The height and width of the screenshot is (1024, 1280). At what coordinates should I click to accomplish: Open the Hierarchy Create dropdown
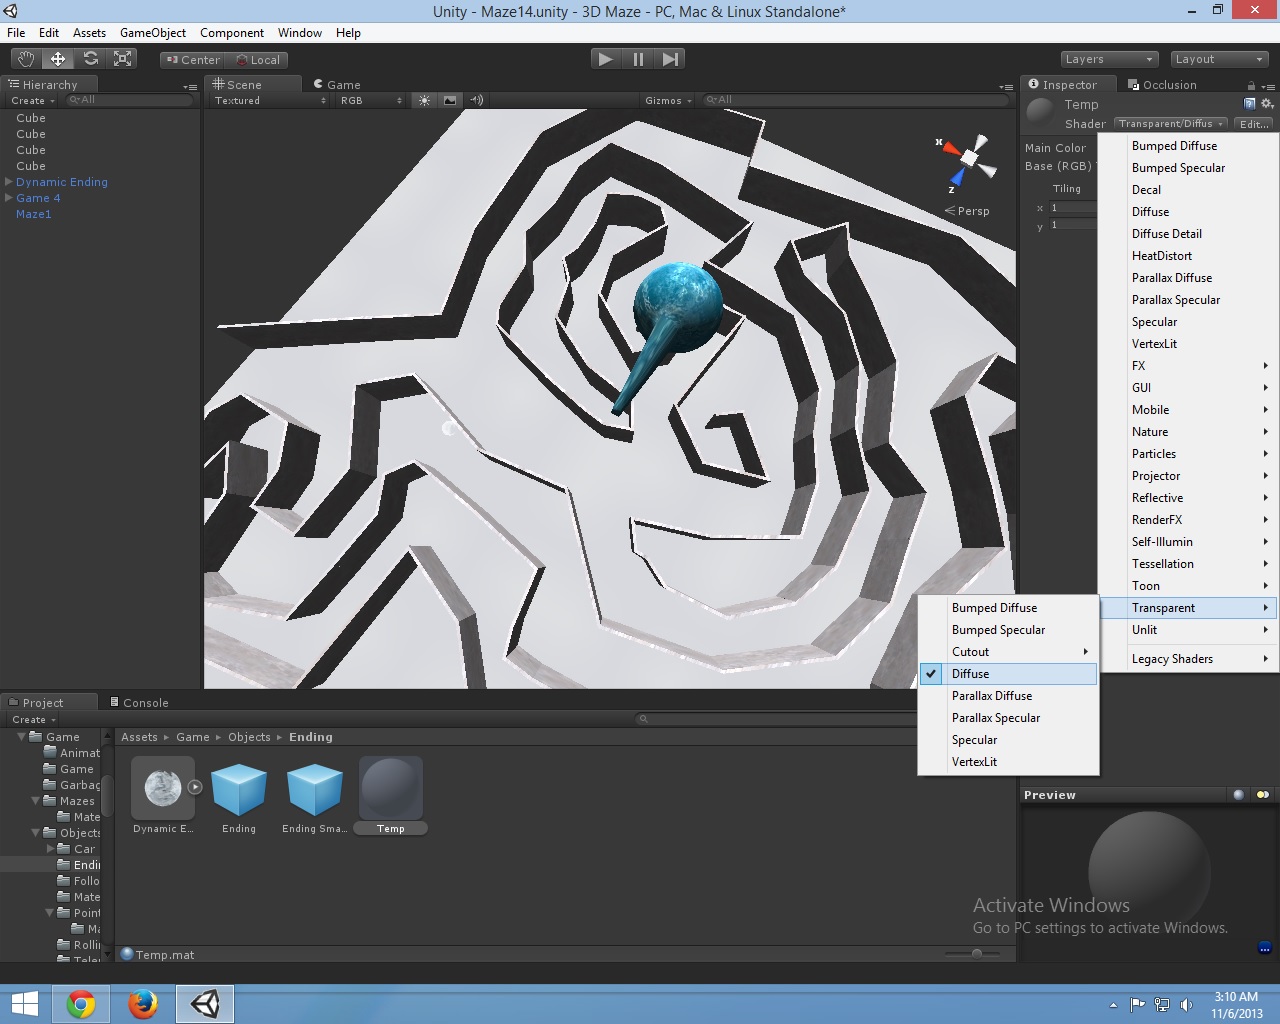(x=33, y=100)
